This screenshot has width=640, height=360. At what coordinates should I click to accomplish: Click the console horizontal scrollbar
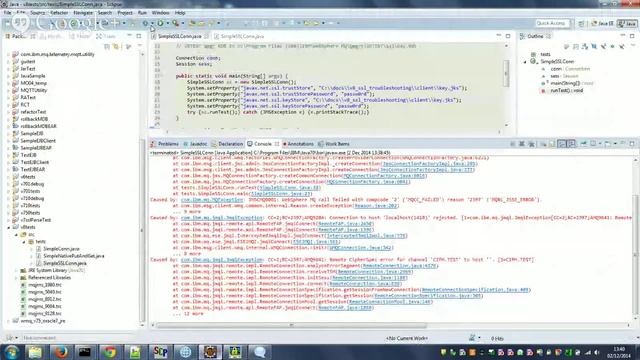pyautogui.click(x=291, y=325)
